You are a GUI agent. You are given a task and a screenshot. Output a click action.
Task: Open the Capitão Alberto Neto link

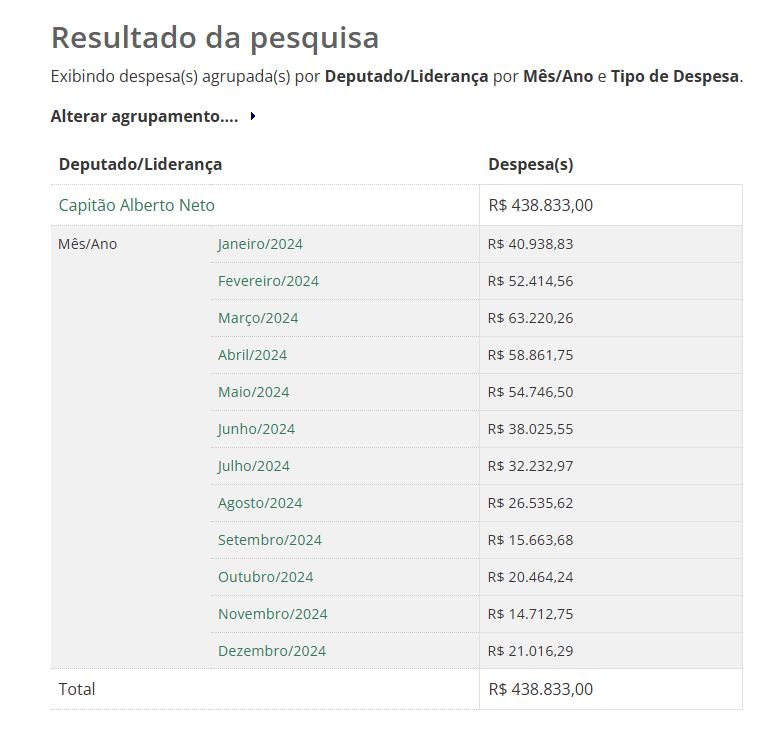[136, 205]
